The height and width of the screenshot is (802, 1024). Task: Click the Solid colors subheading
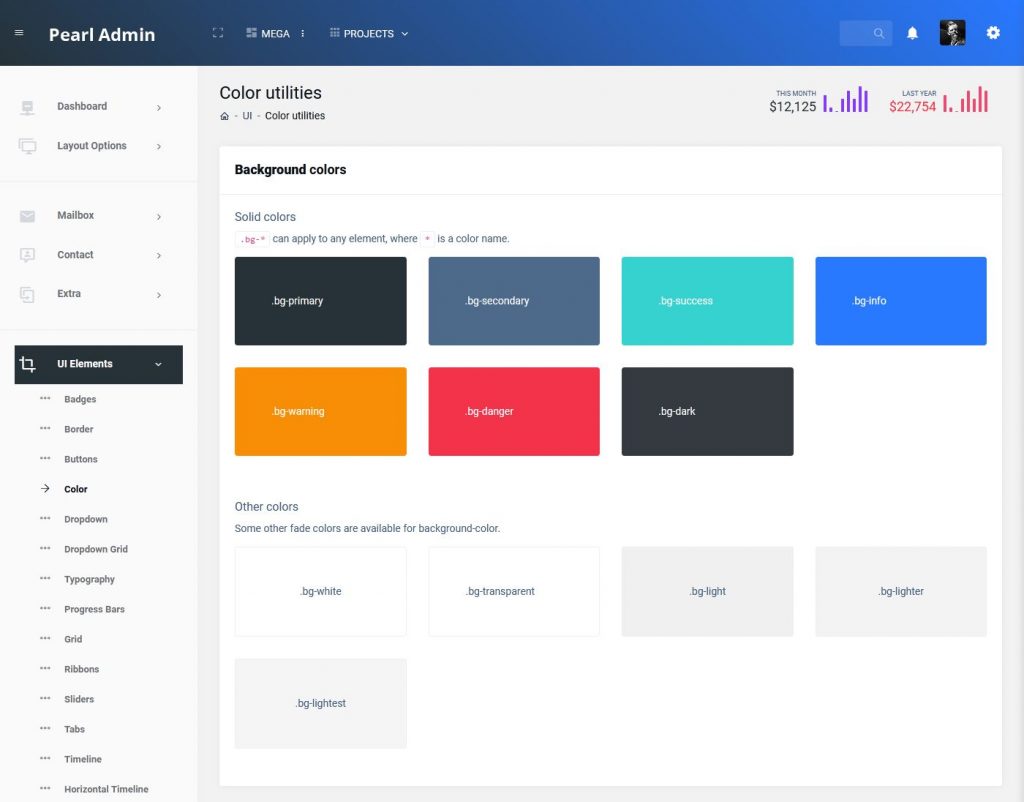tap(265, 217)
